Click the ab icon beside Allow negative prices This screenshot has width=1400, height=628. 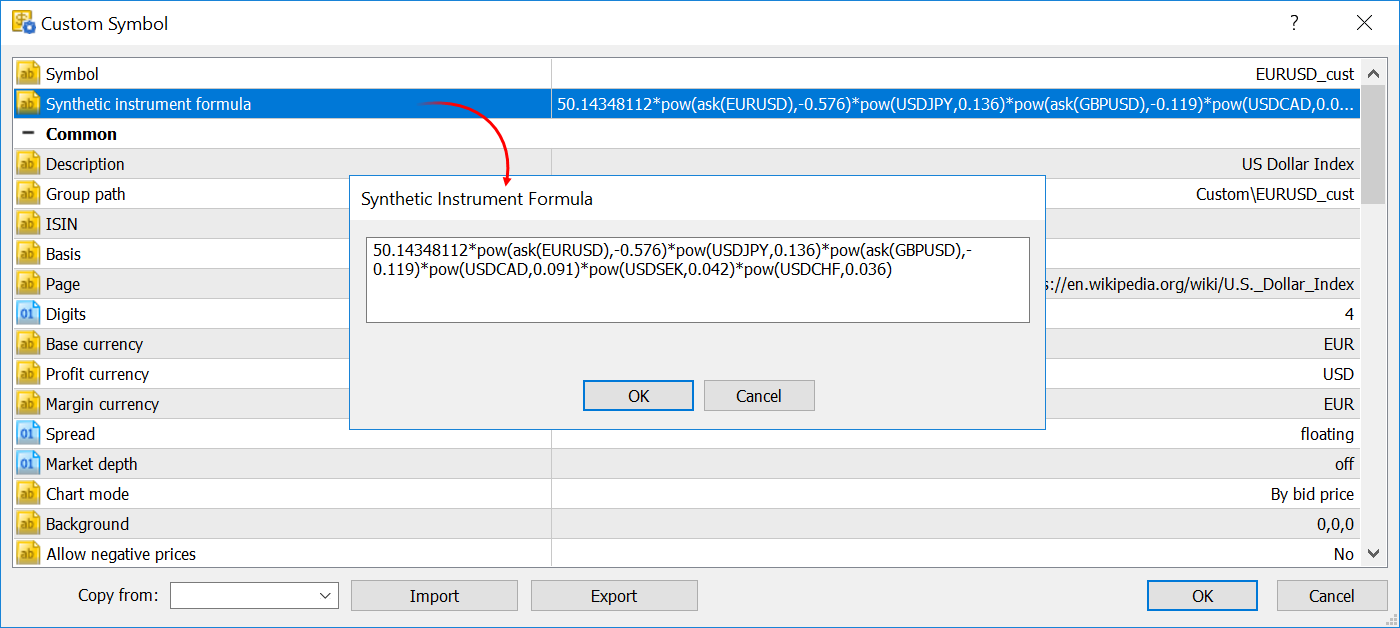(x=26, y=553)
